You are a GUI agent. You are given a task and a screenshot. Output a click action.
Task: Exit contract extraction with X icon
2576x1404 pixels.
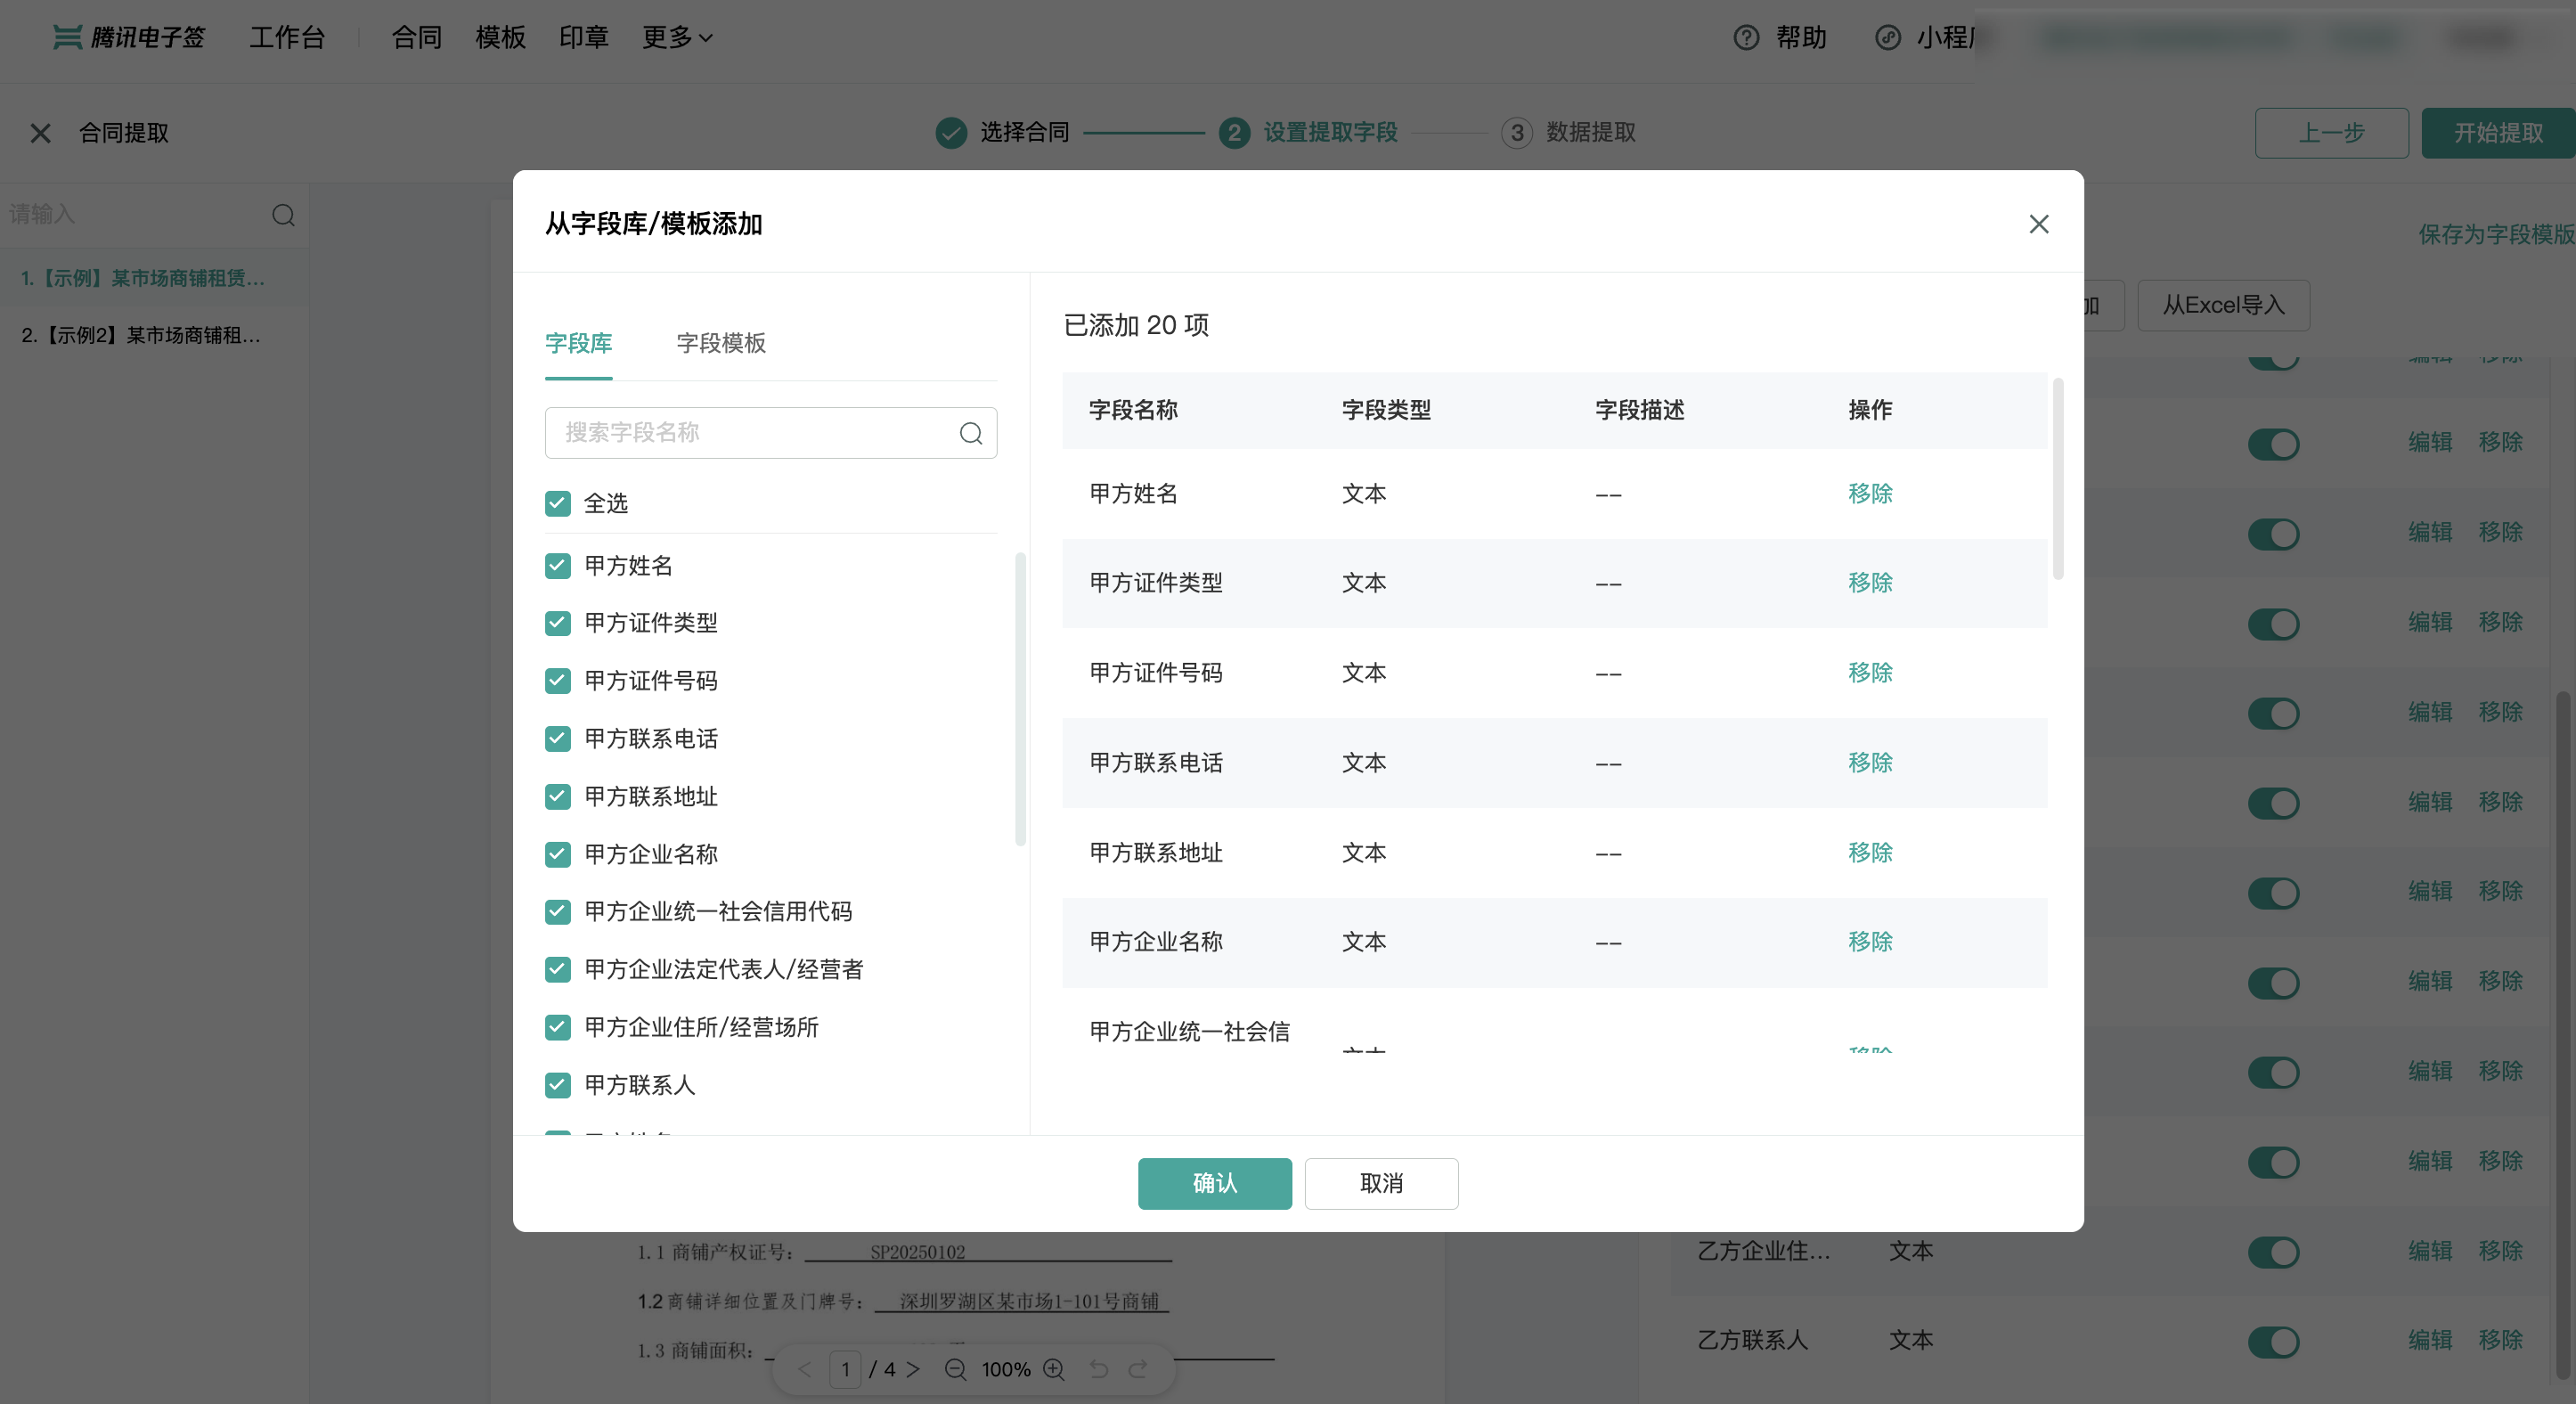(40, 133)
